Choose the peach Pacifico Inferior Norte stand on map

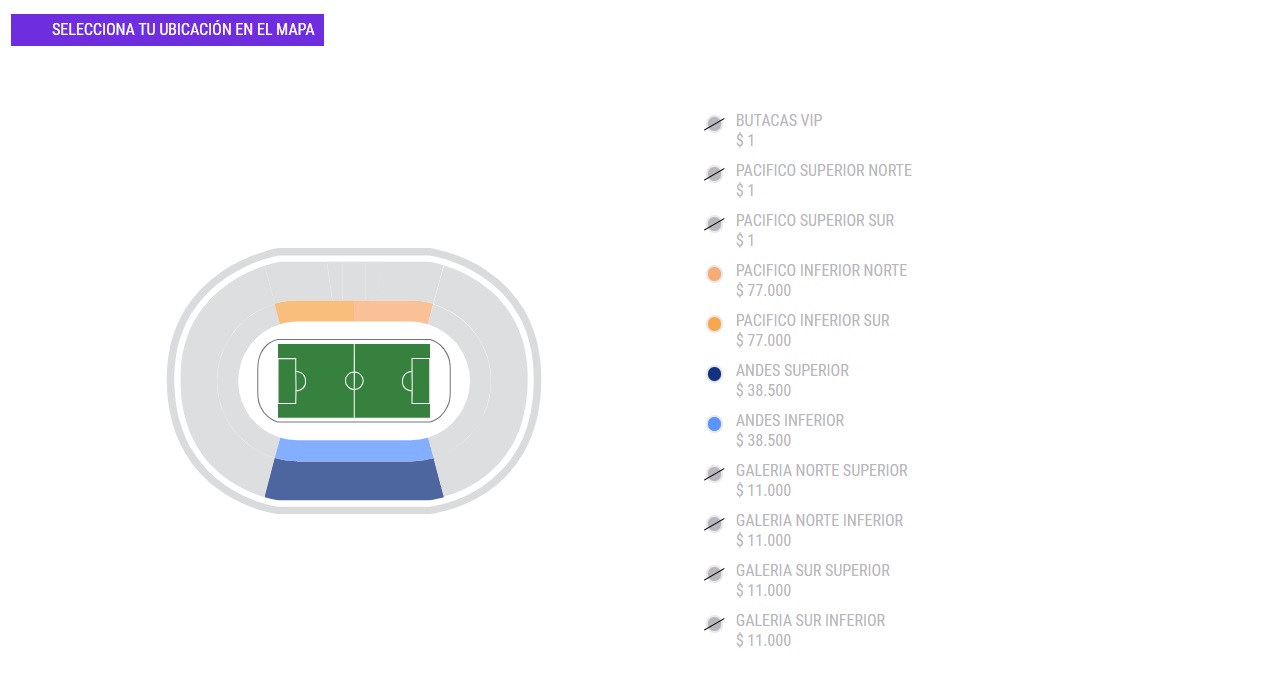tap(393, 312)
